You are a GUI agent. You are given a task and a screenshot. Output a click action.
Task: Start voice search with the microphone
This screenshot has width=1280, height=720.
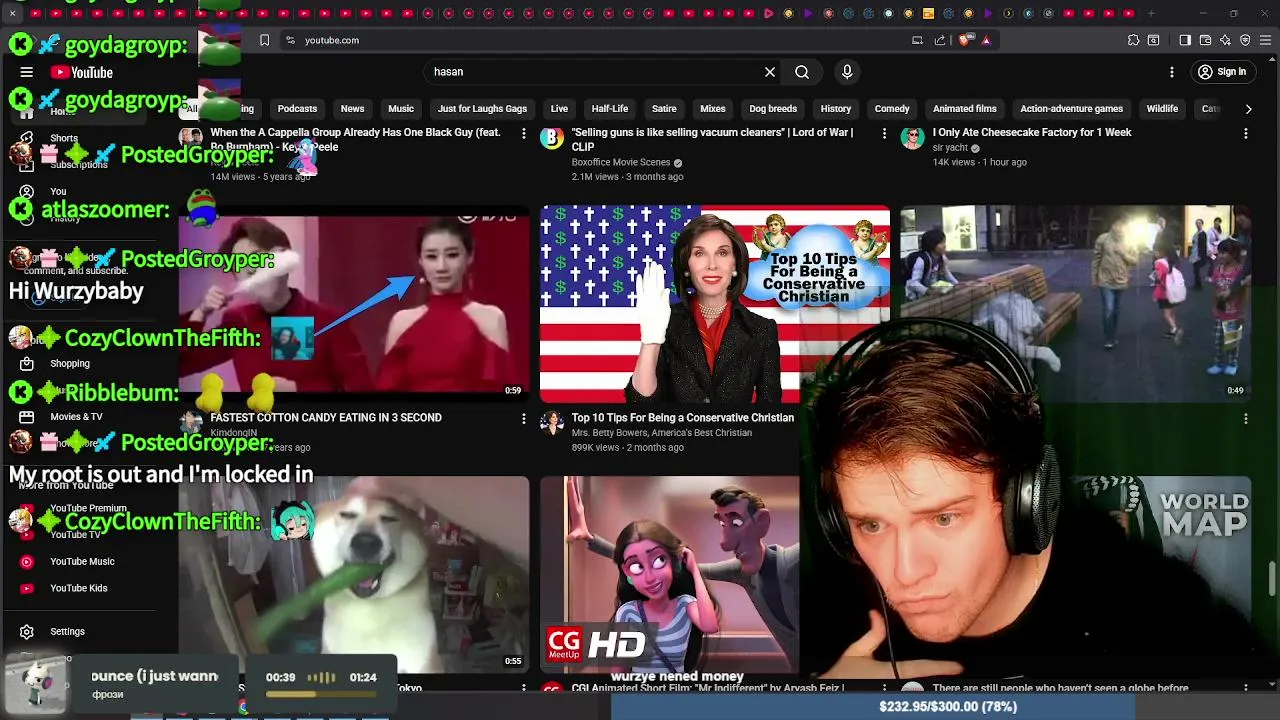(x=847, y=72)
